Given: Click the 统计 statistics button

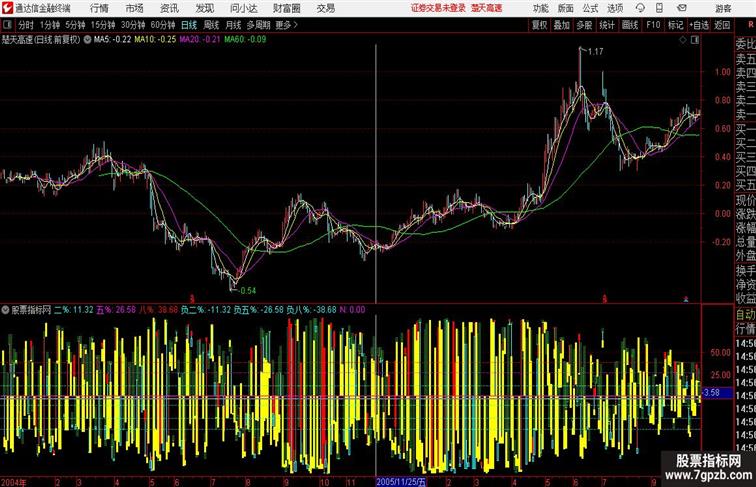Looking at the screenshot, I should [x=607, y=25].
